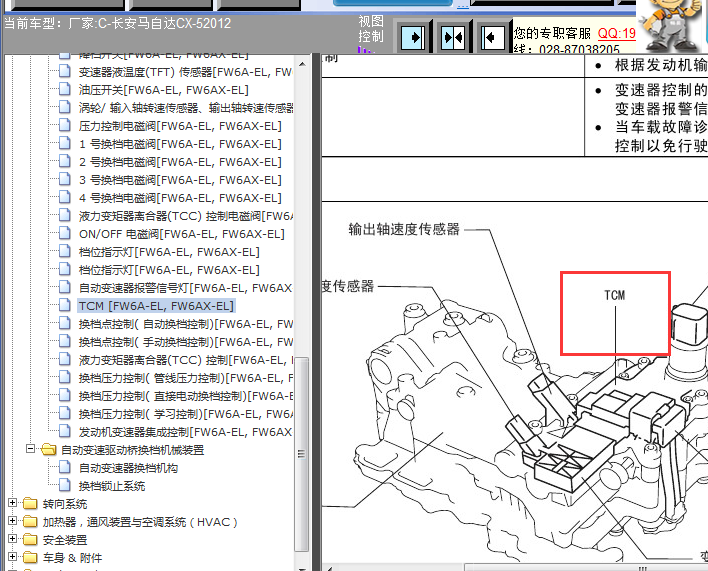Expand the 安全装置 folder
The height and width of the screenshot is (571, 708).
13,539
